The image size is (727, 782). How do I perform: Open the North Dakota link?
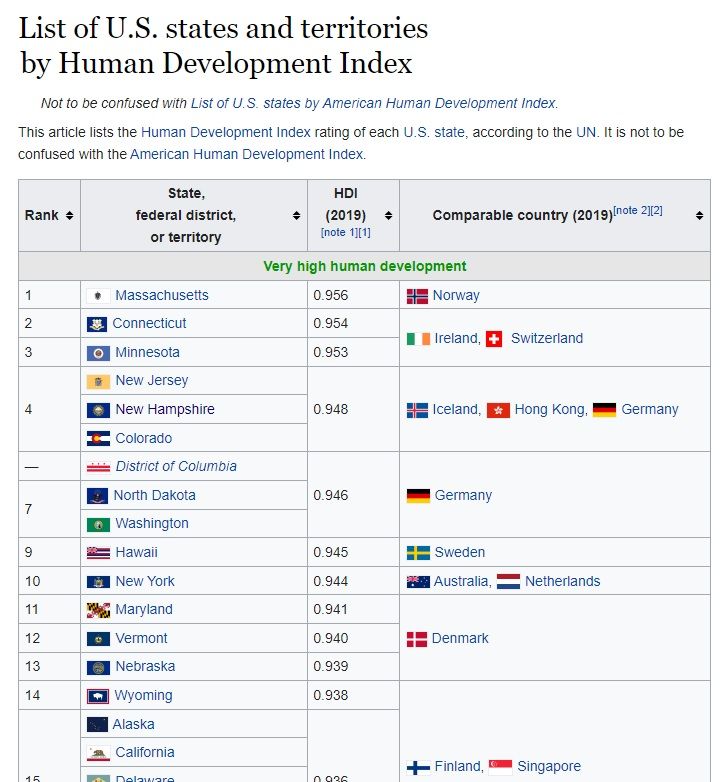[x=155, y=496]
